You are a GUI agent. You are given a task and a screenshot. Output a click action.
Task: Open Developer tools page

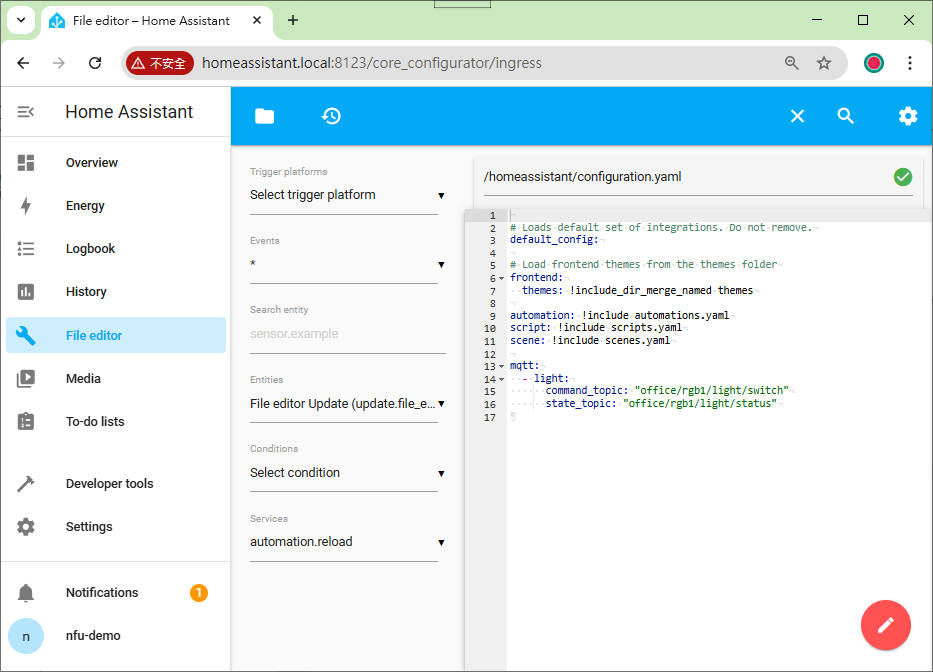109,484
